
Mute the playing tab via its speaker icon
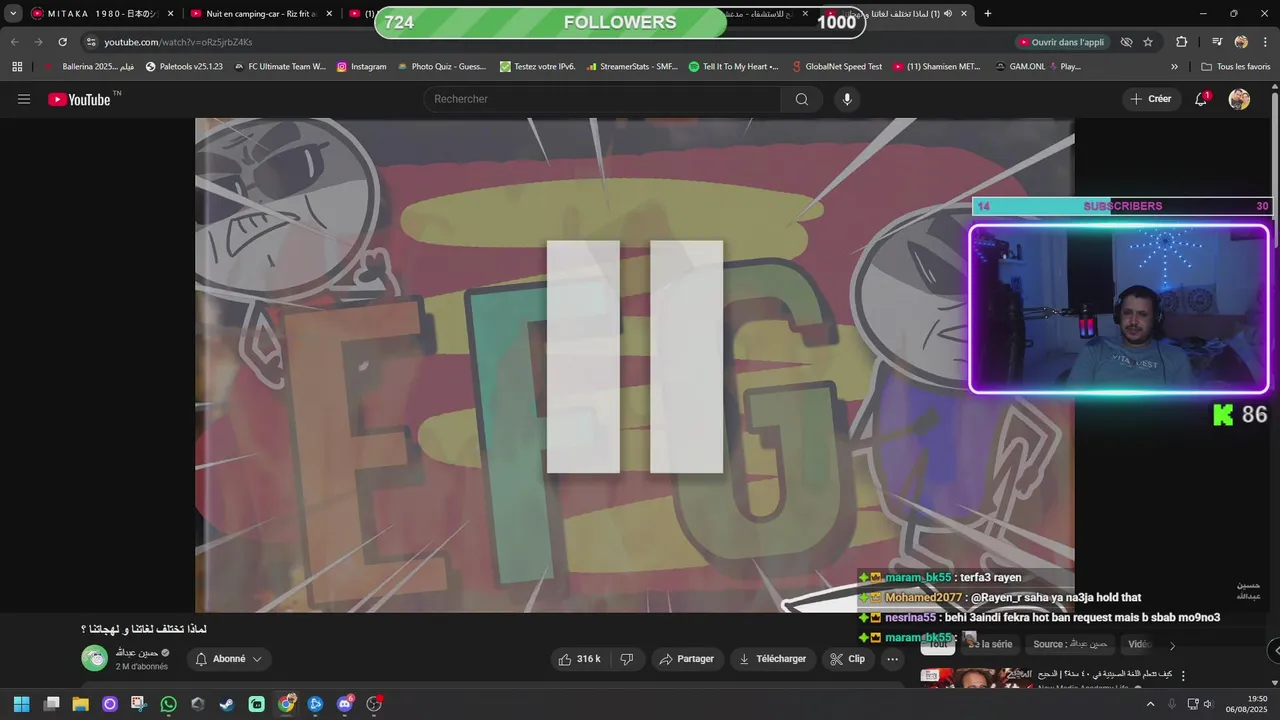pos(947,14)
